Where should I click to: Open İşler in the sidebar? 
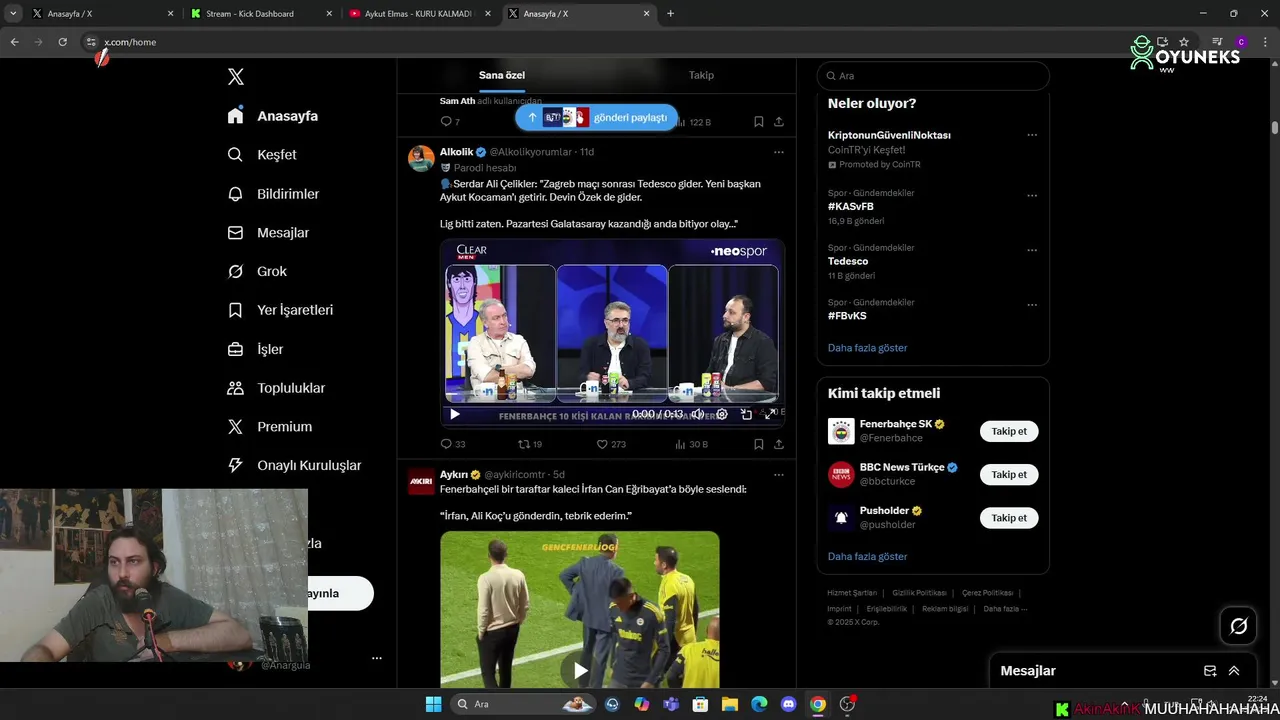[x=255, y=349]
